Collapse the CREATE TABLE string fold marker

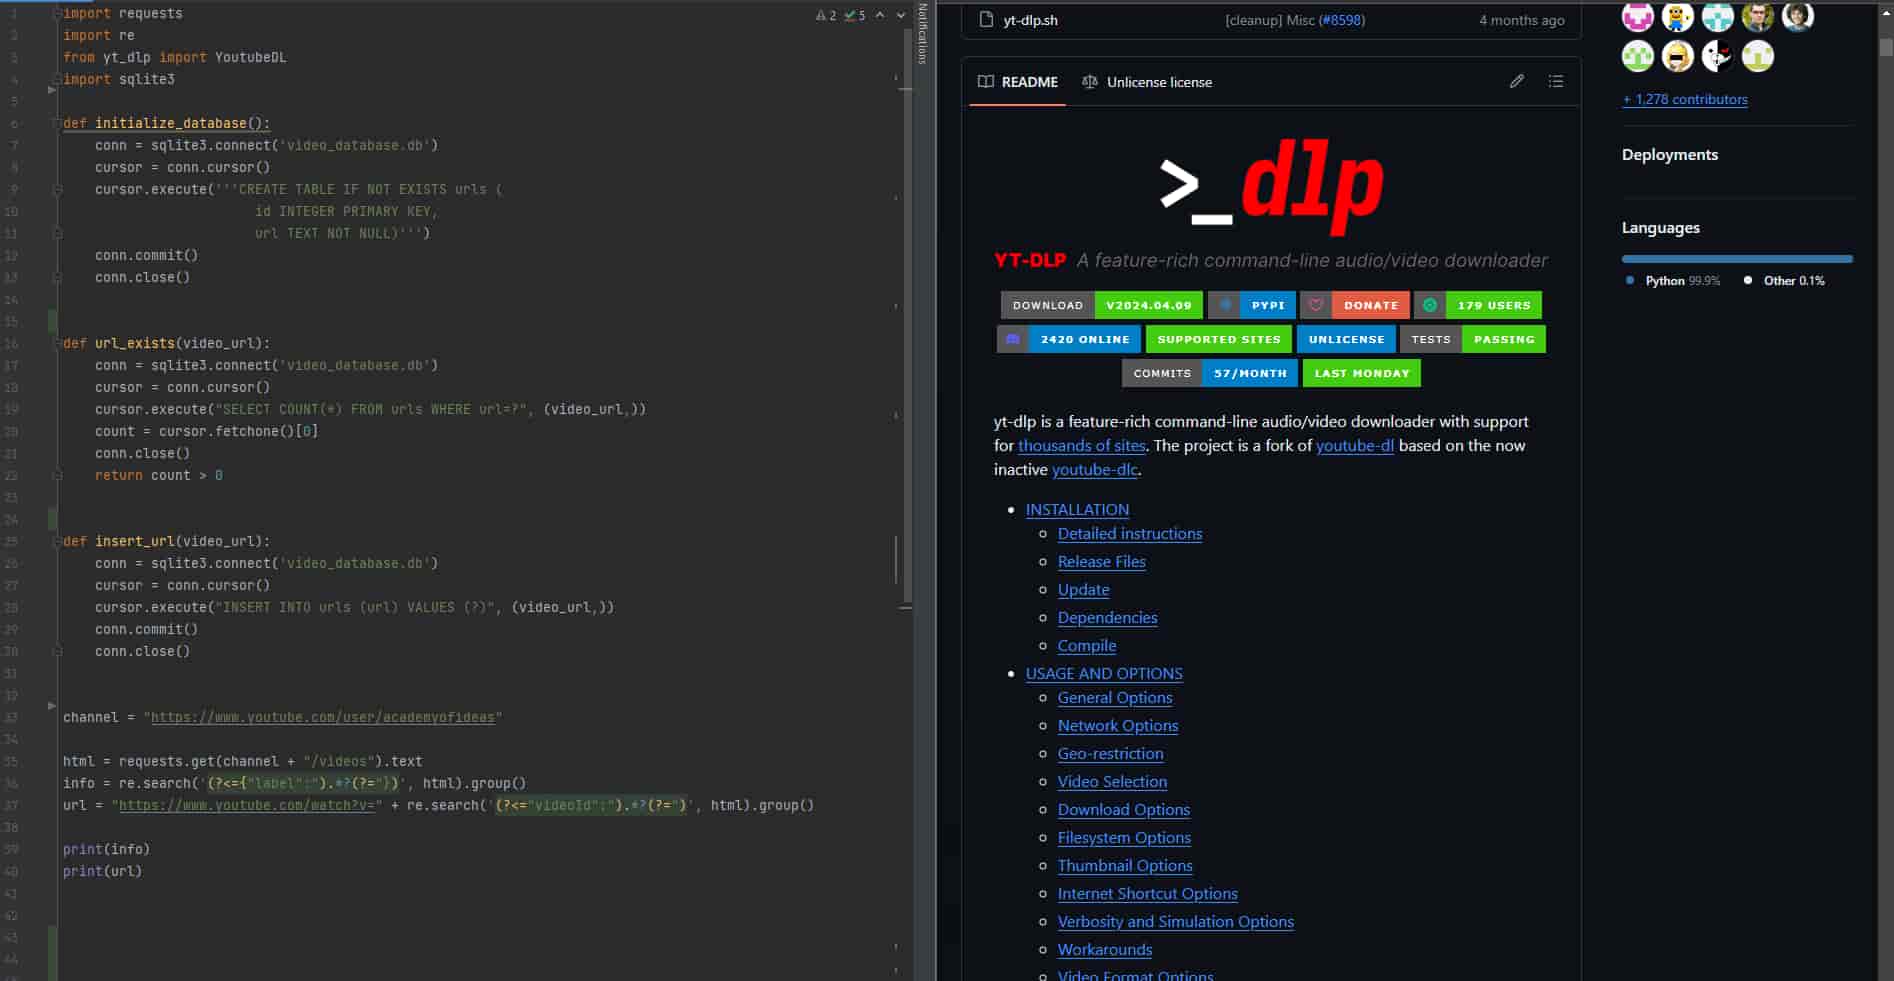(x=57, y=189)
